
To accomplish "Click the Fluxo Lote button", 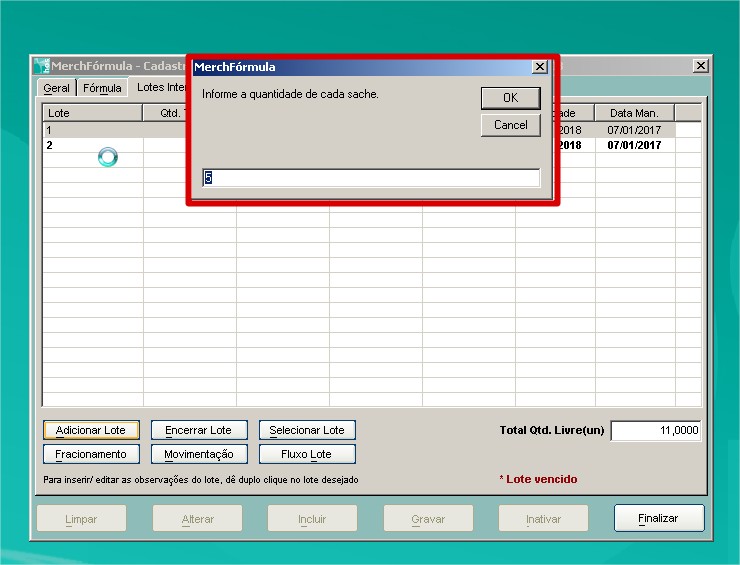I will pyautogui.click(x=307, y=454).
